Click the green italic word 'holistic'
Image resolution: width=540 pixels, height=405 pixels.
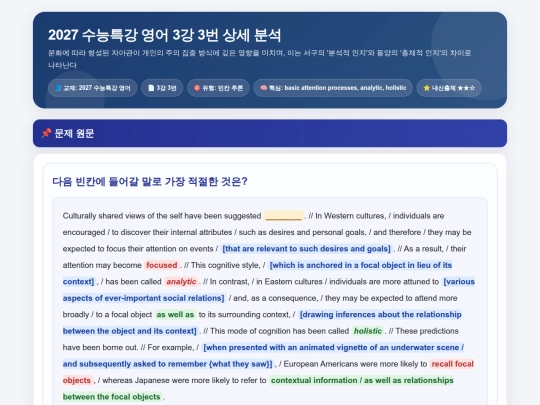click(368, 331)
